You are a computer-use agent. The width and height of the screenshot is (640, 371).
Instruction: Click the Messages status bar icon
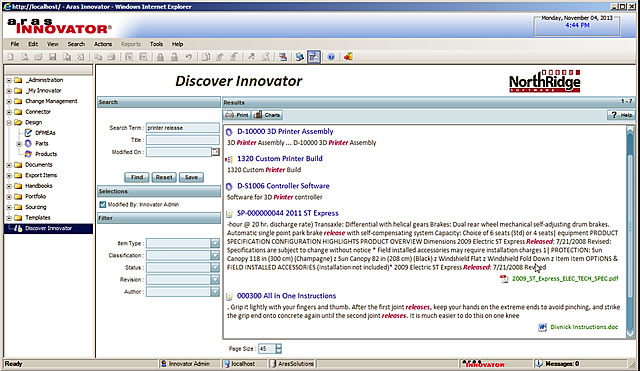[539, 364]
